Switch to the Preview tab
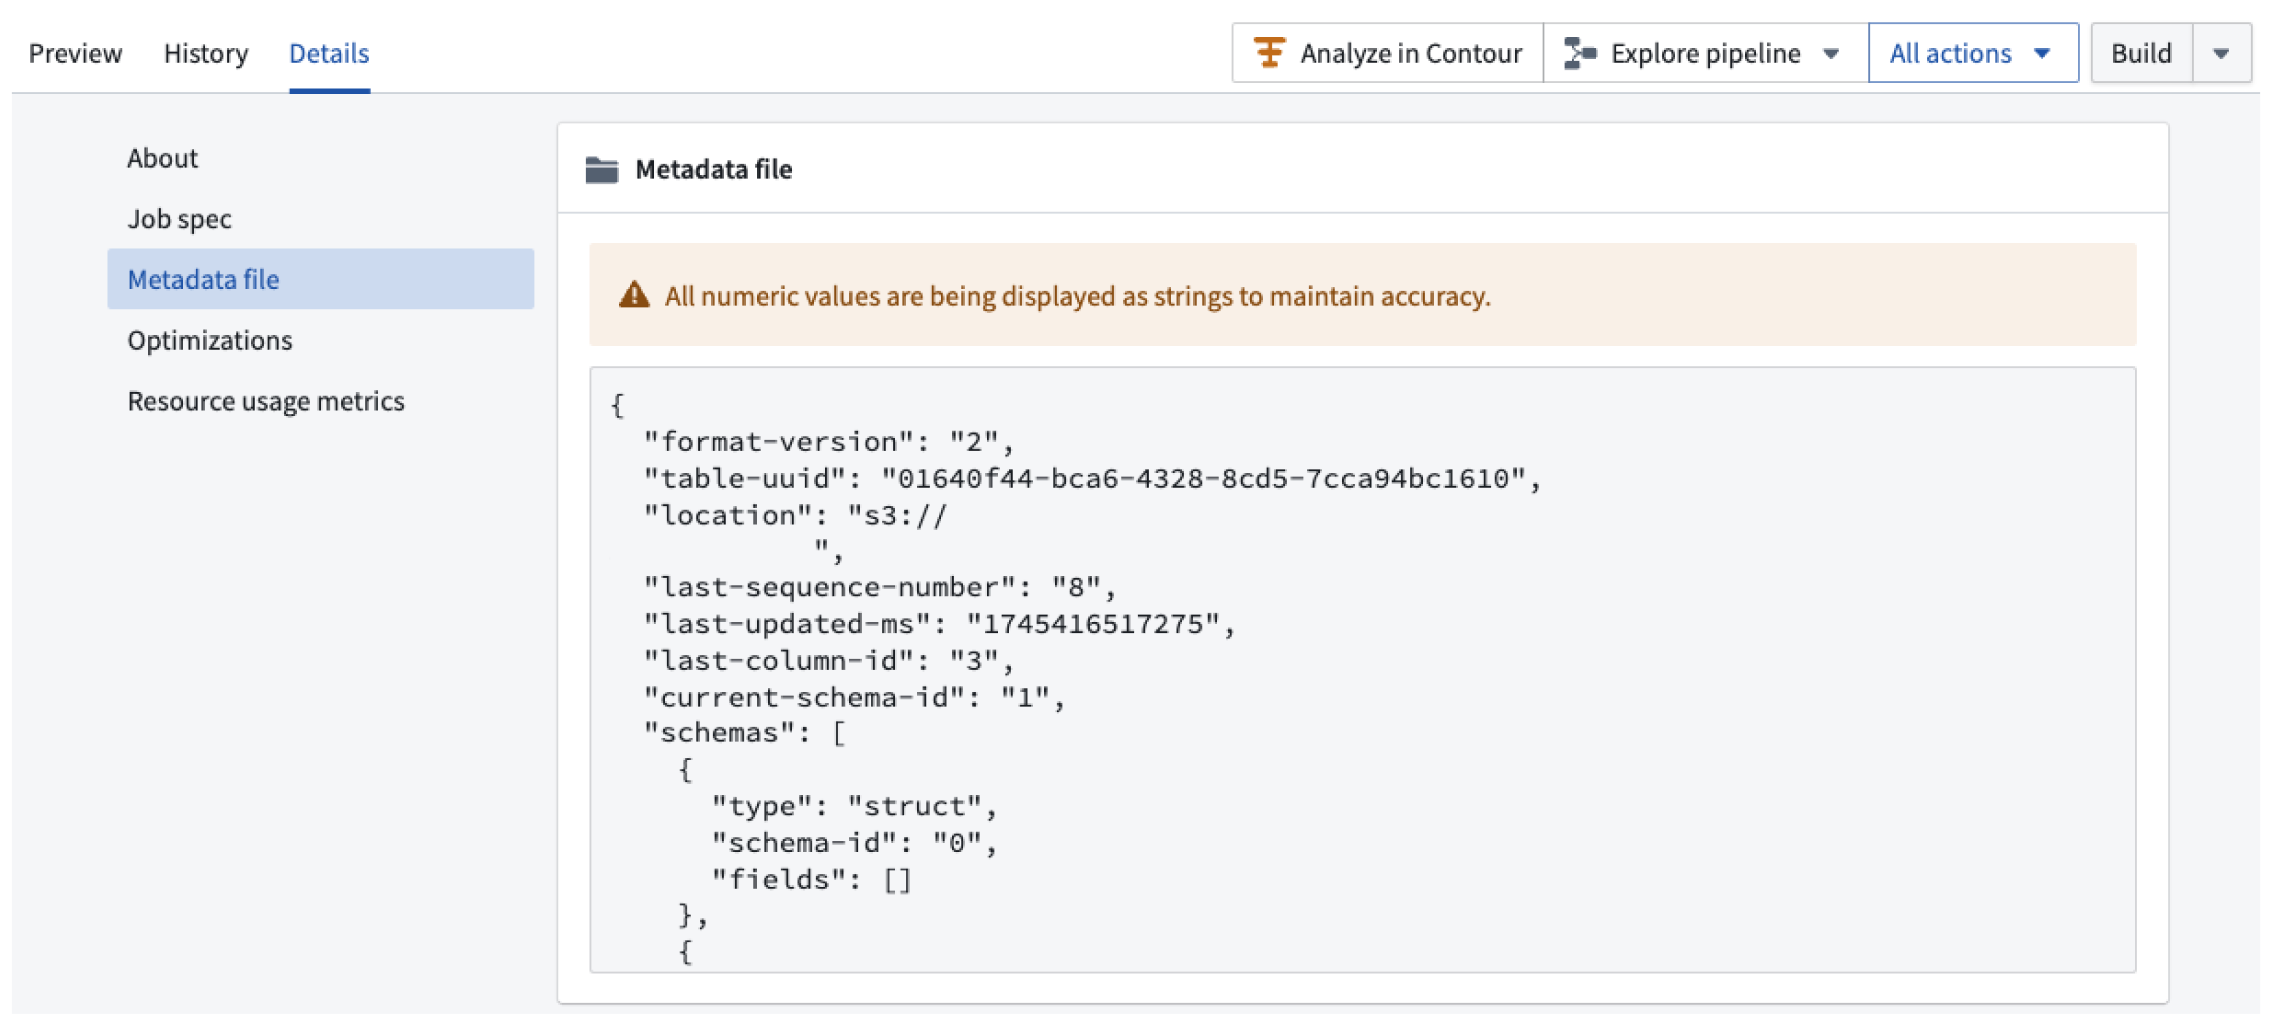This screenshot has height=1028, width=2276. pos(75,53)
